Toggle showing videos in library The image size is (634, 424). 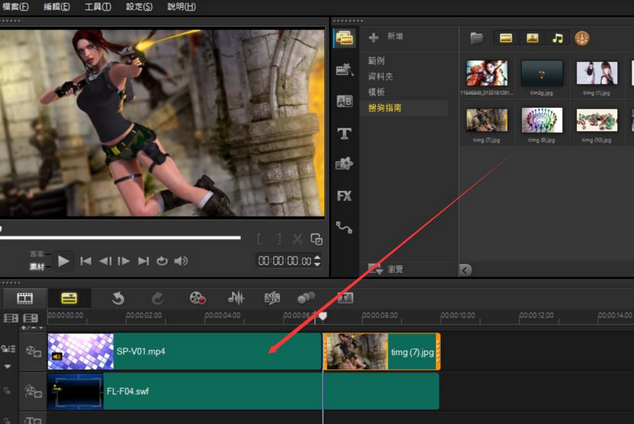tap(506, 38)
